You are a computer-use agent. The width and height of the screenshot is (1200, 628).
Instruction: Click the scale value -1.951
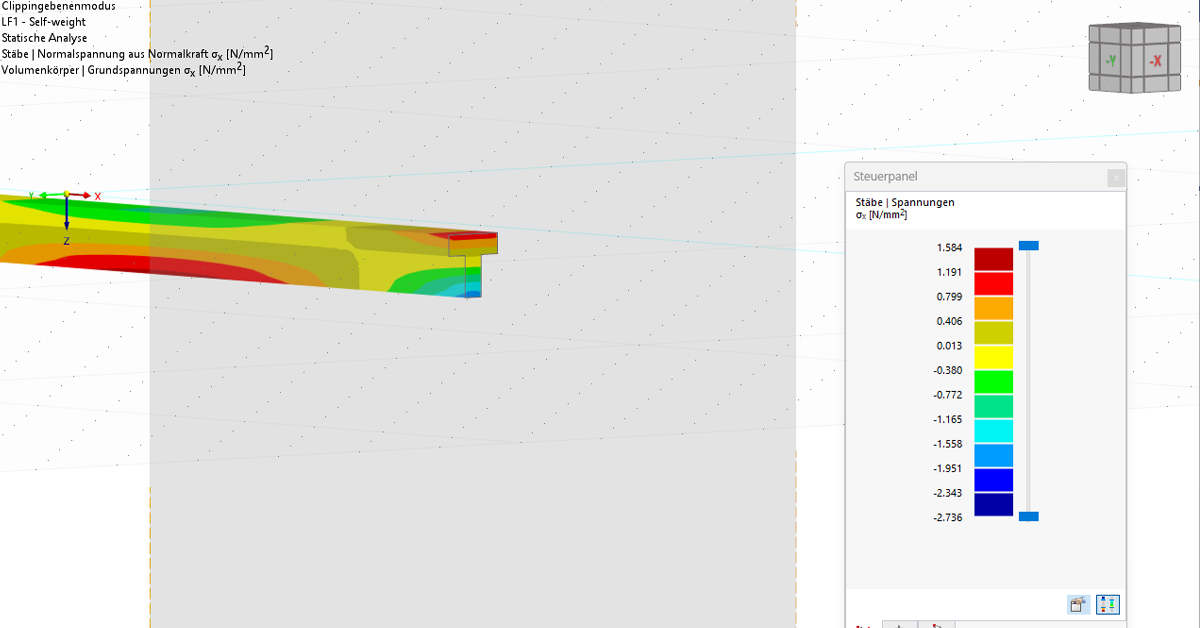pos(947,468)
